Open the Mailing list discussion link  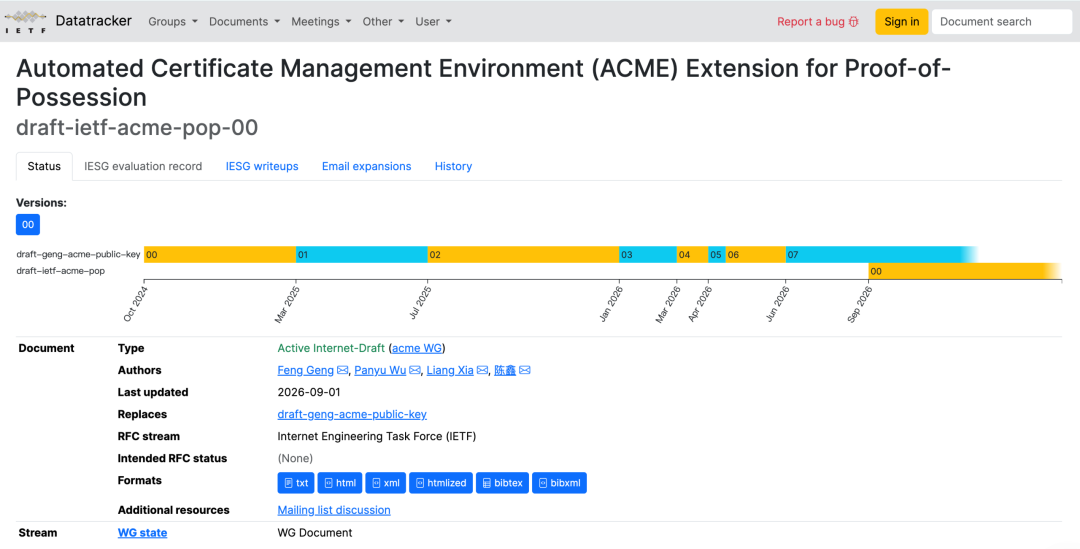[x=334, y=510]
